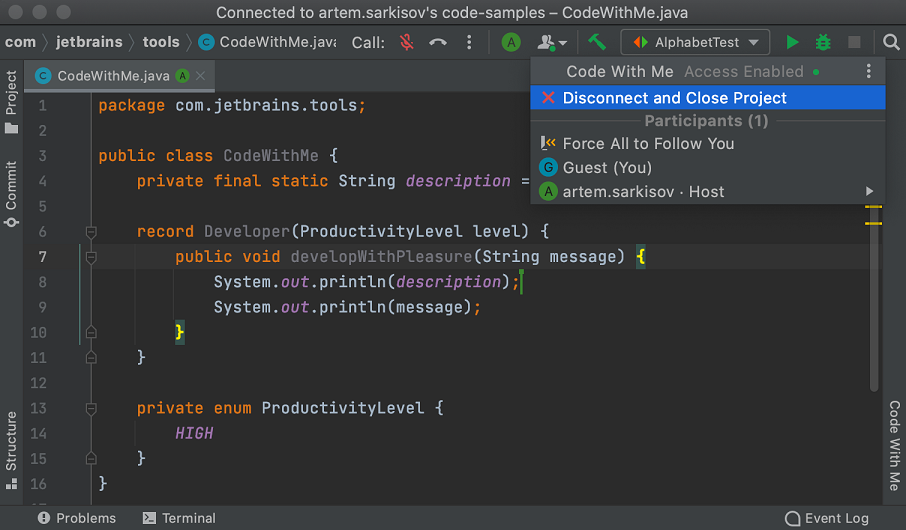This screenshot has width=906, height=530.
Task: Click the Build project hammer icon
Action: coord(597,42)
